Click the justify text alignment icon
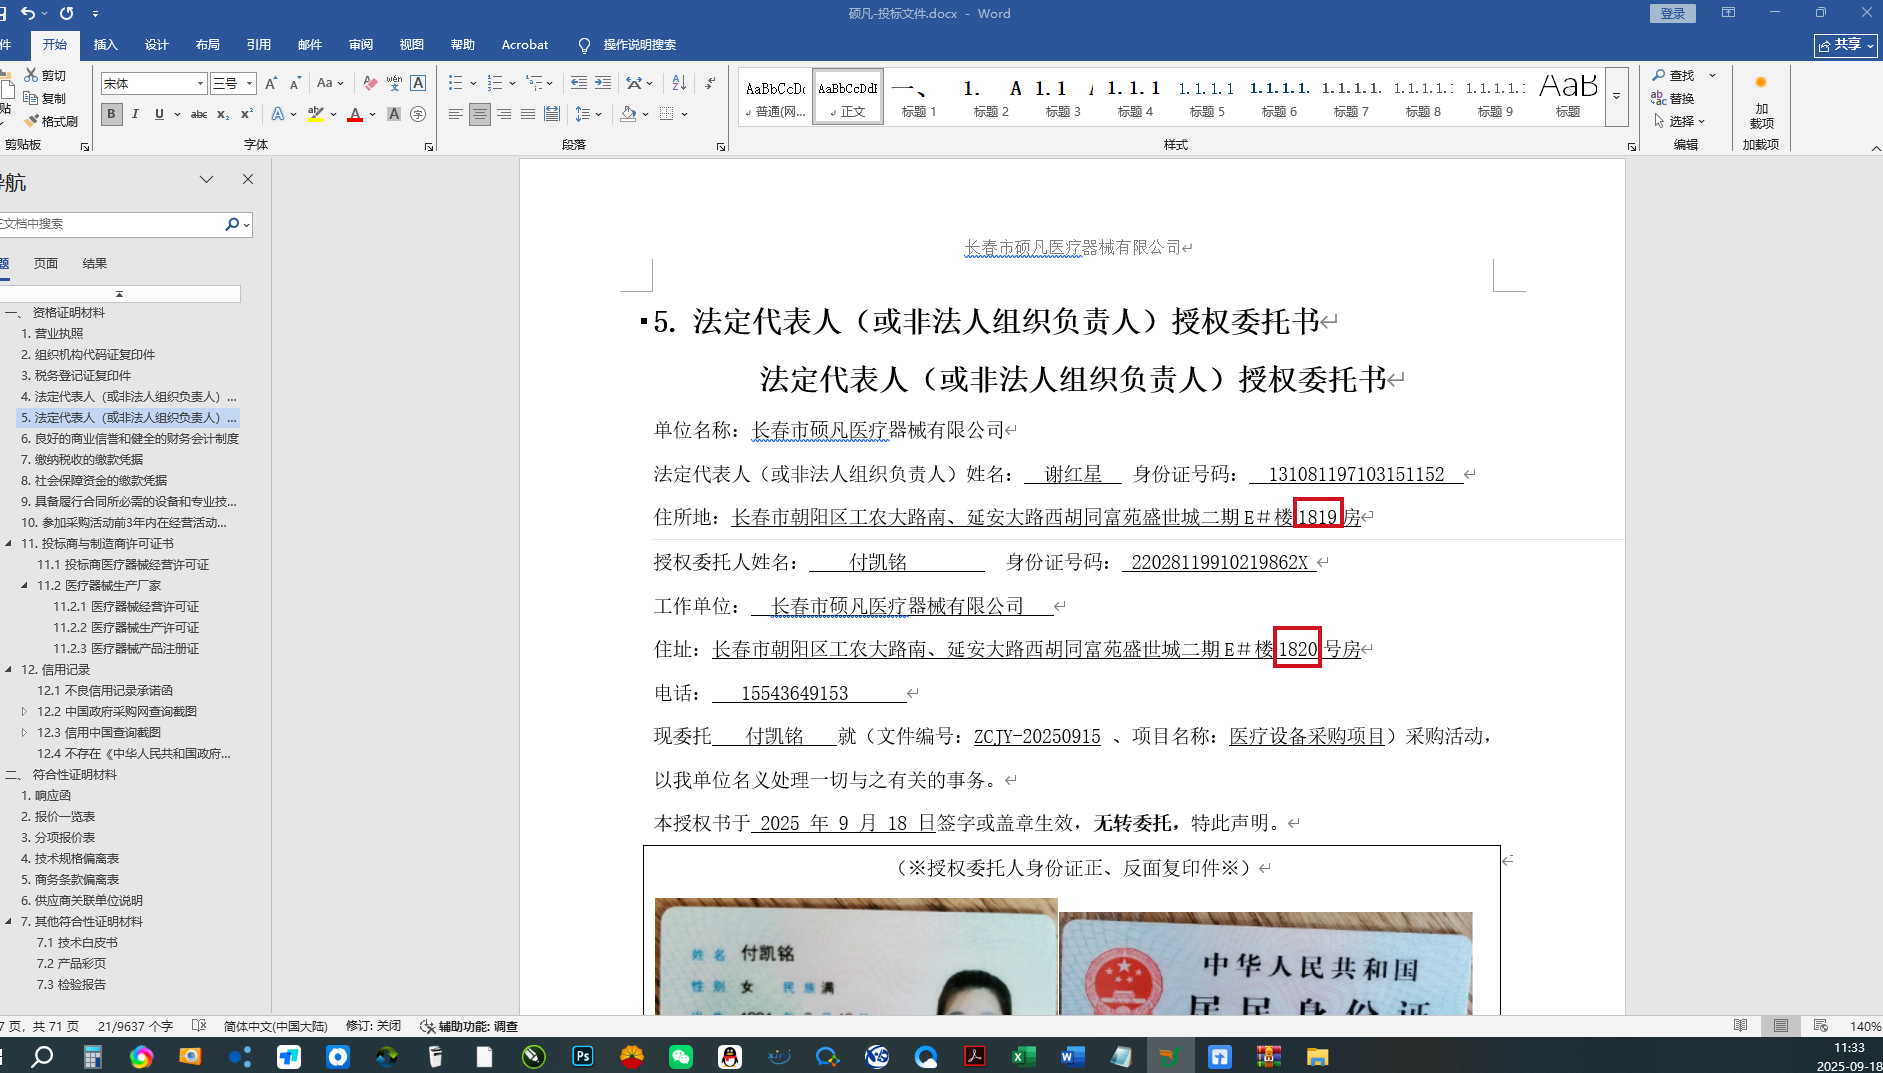Screen dimensions: 1883x1073 (x=528, y=114)
